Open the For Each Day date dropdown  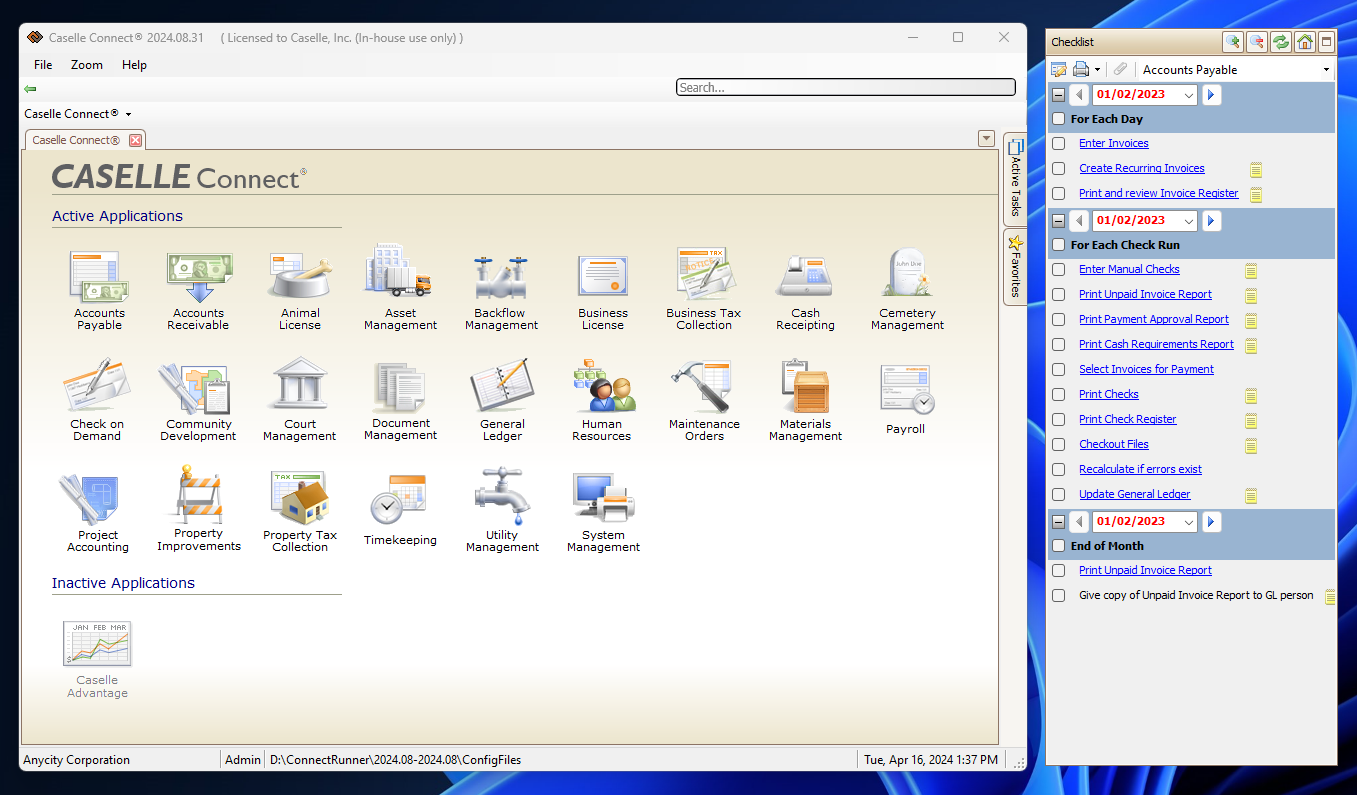(x=1188, y=95)
